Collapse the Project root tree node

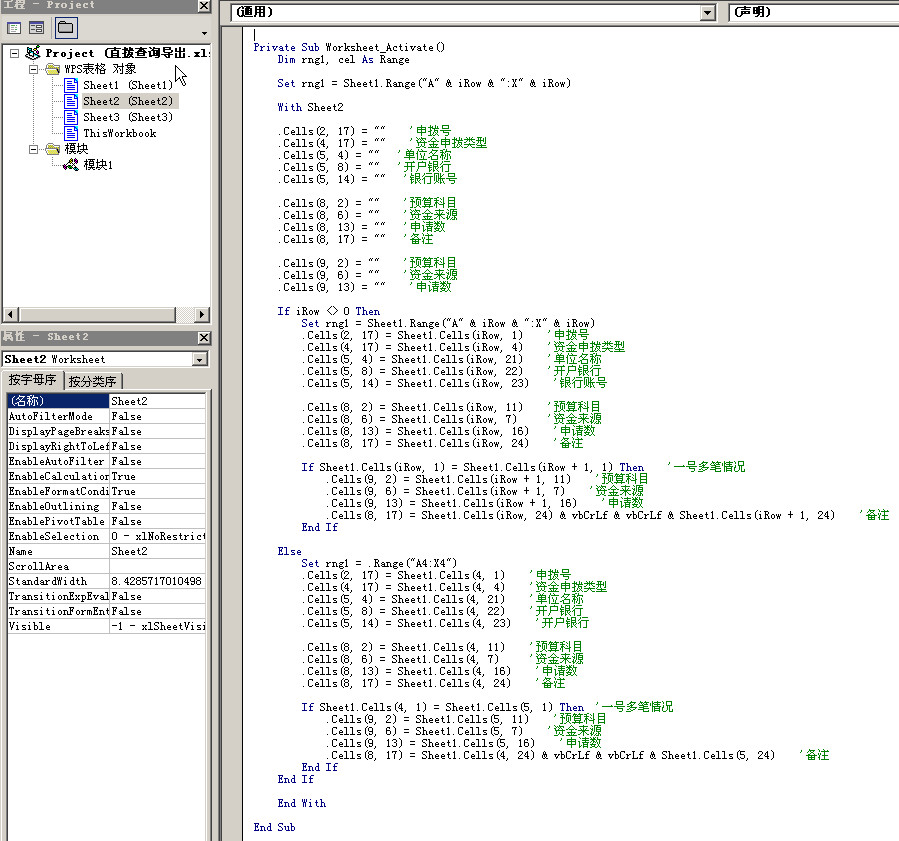click(14, 53)
